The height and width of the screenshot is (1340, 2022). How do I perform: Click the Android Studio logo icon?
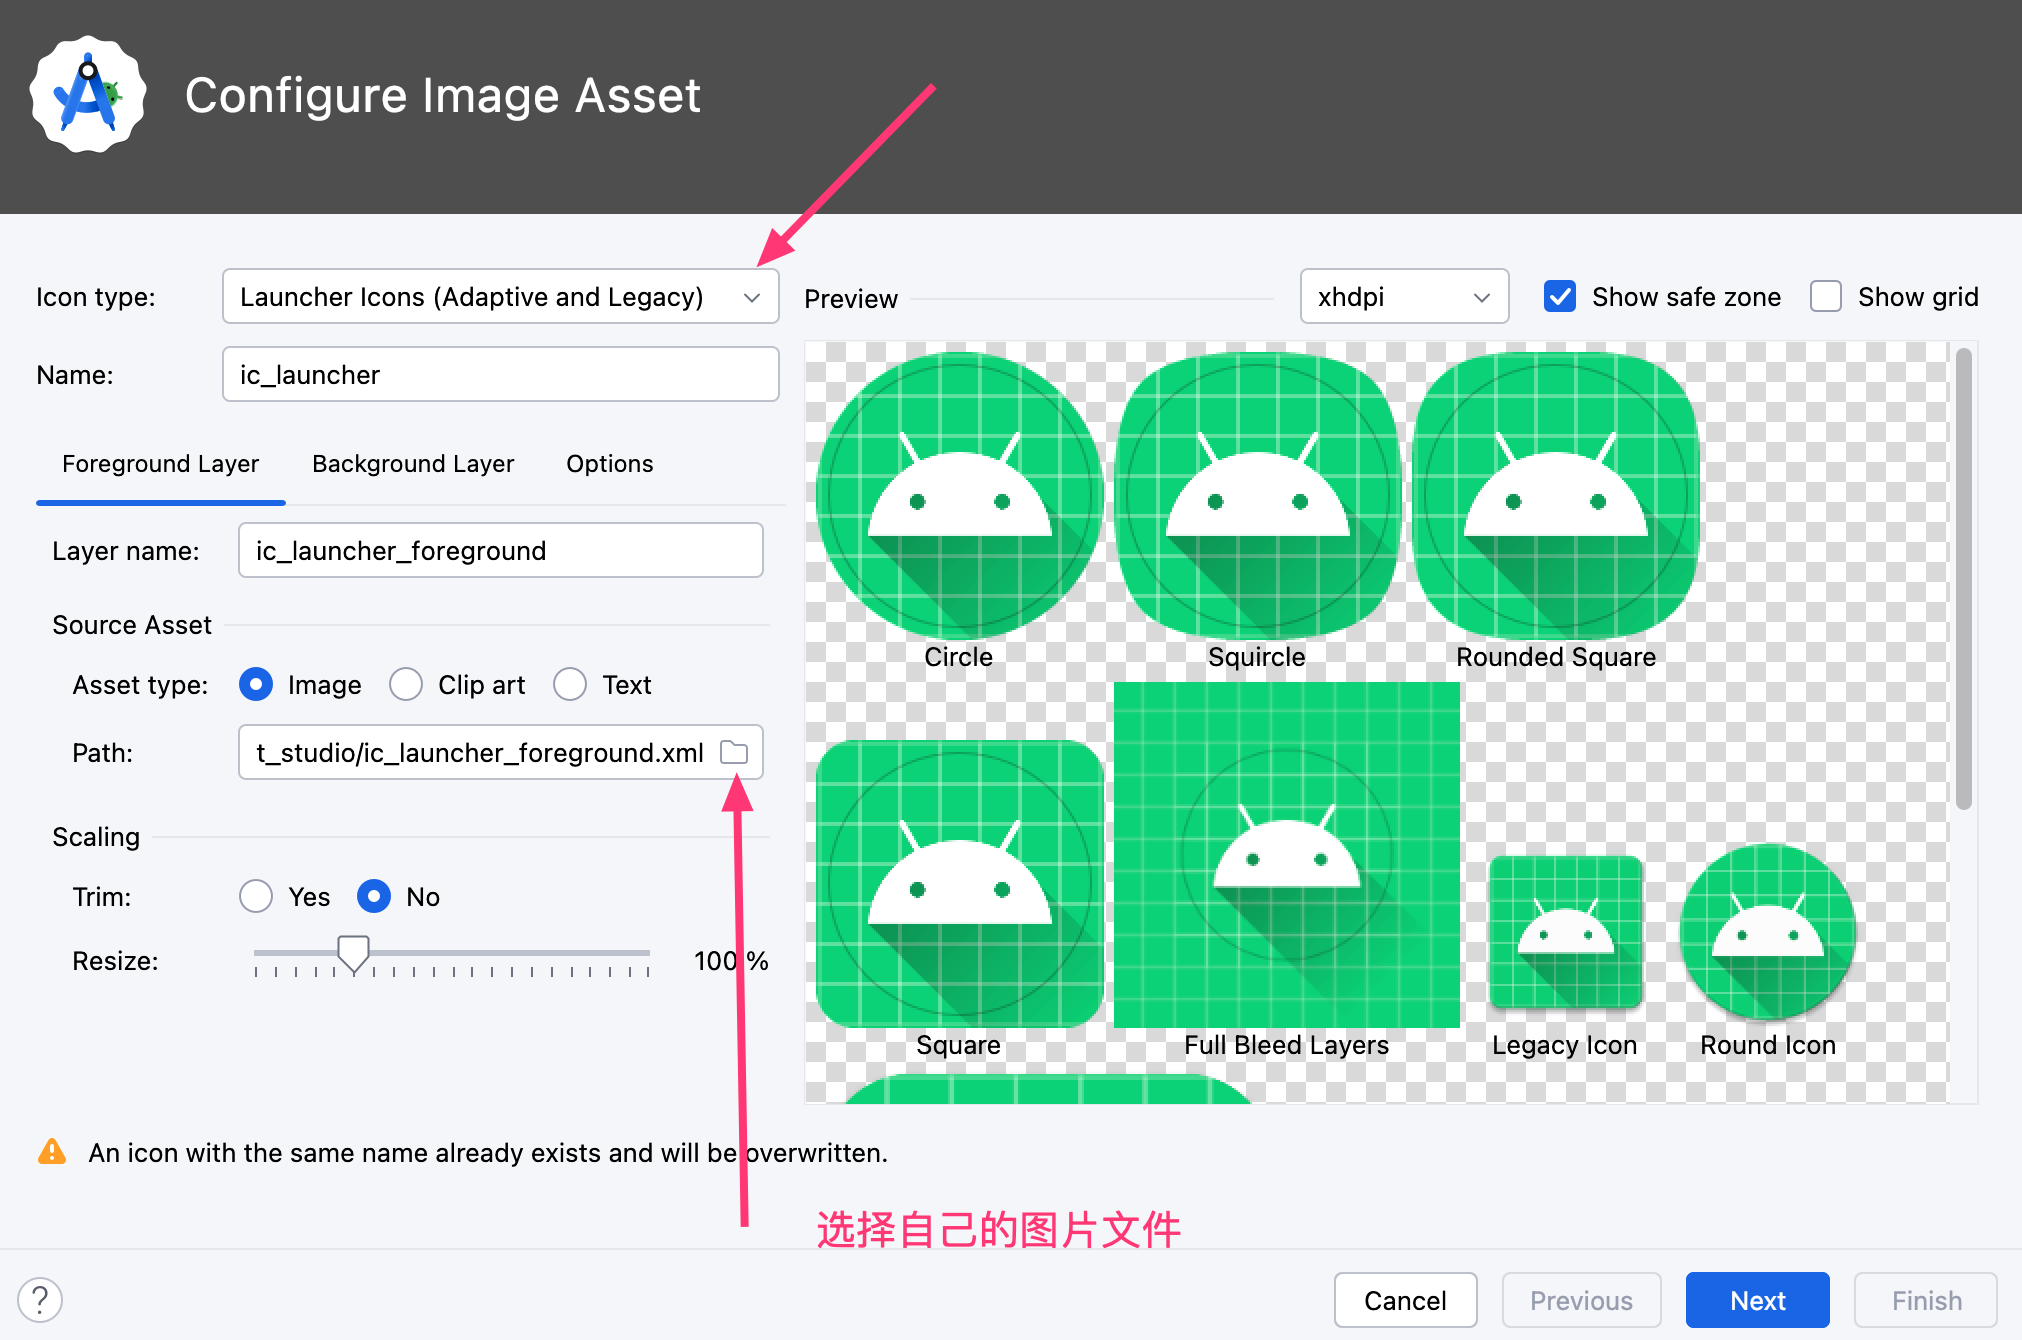coord(88,96)
